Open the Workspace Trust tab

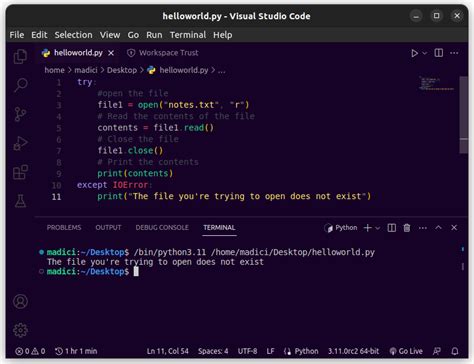pyautogui.click(x=163, y=53)
